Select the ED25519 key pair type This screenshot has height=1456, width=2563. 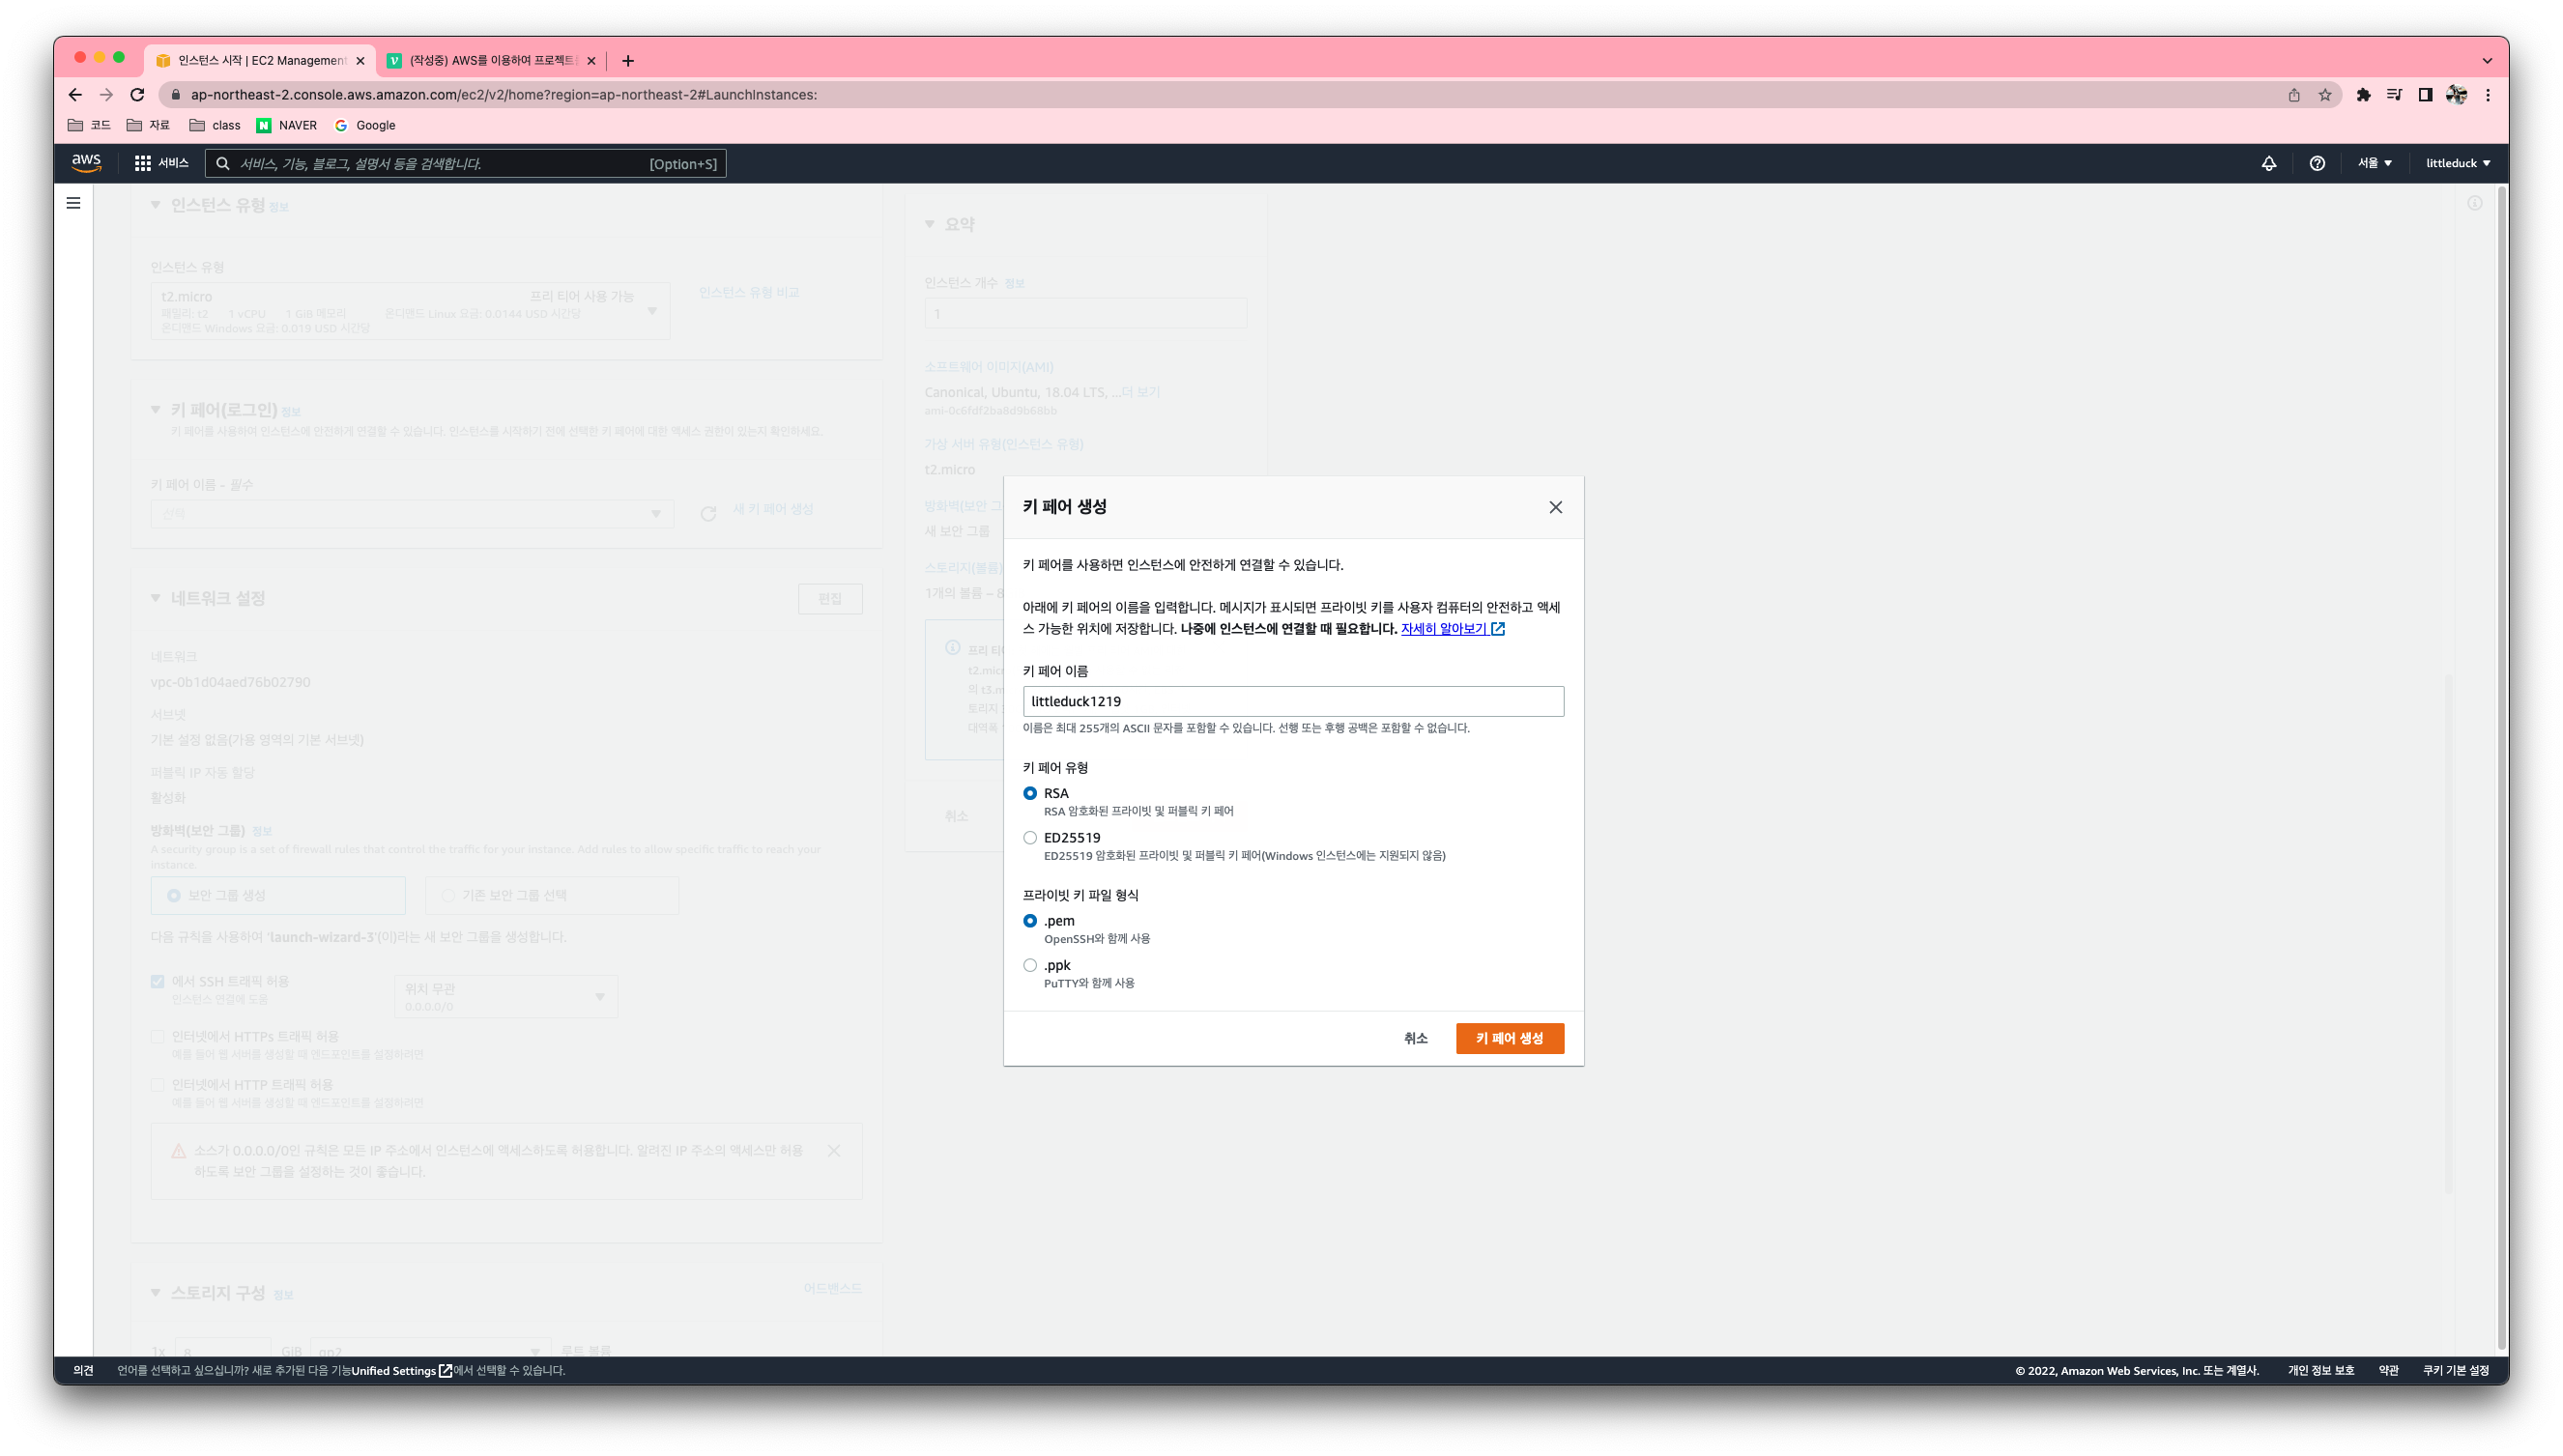(1029, 838)
